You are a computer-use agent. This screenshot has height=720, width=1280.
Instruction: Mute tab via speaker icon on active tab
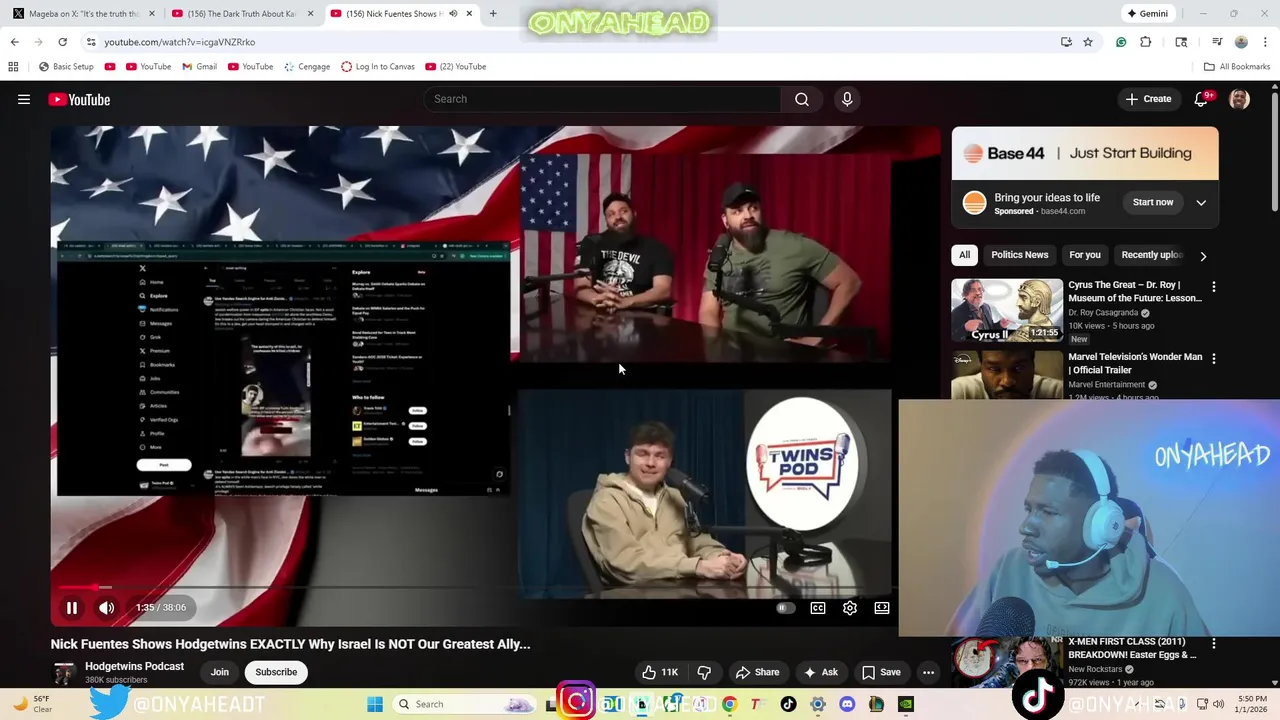(453, 14)
